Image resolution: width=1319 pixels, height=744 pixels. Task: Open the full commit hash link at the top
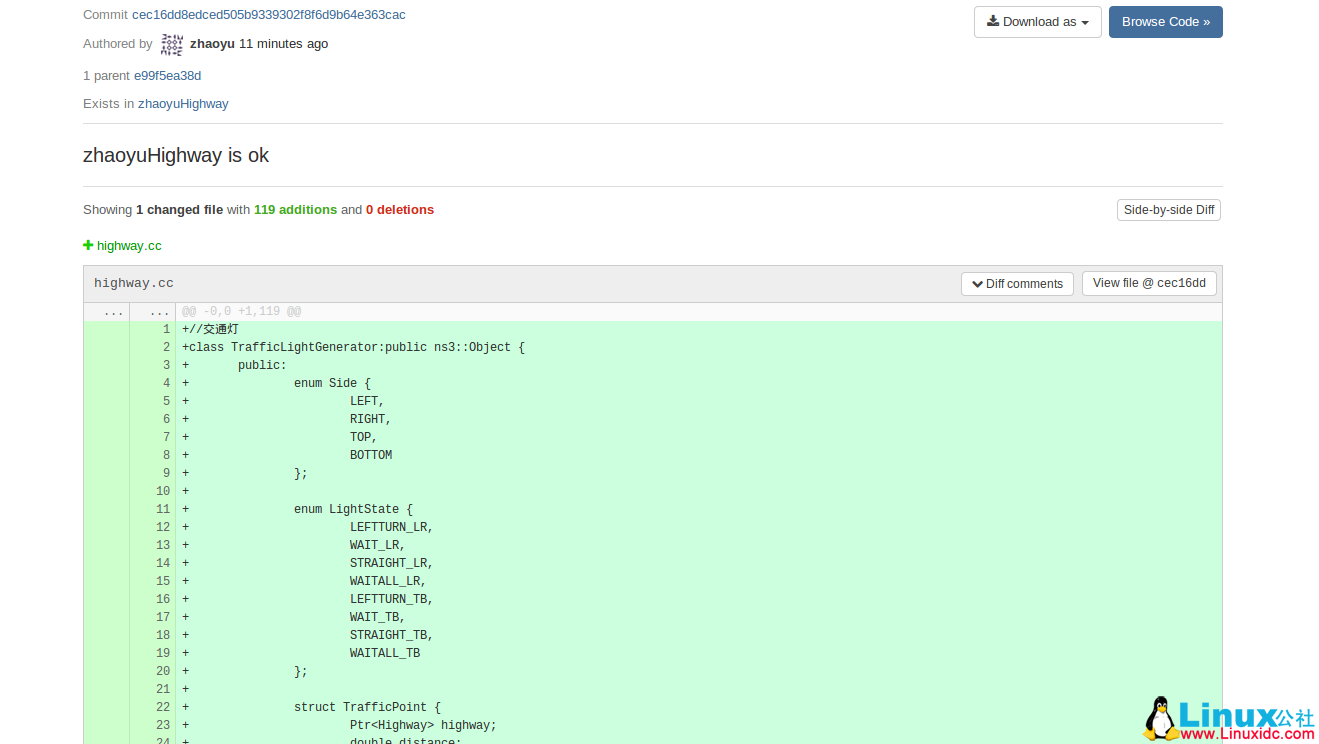click(x=267, y=14)
